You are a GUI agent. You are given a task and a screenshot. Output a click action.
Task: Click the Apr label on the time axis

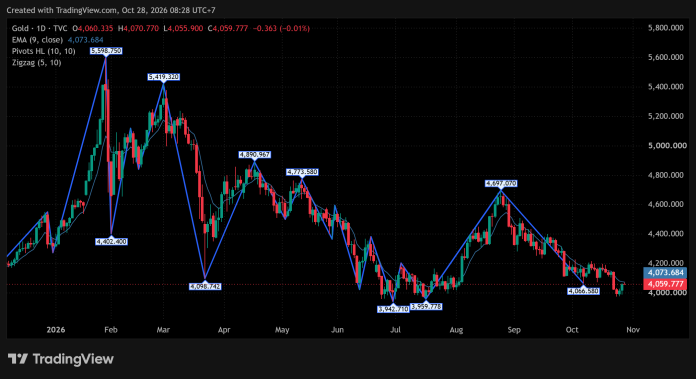point(224,330)
